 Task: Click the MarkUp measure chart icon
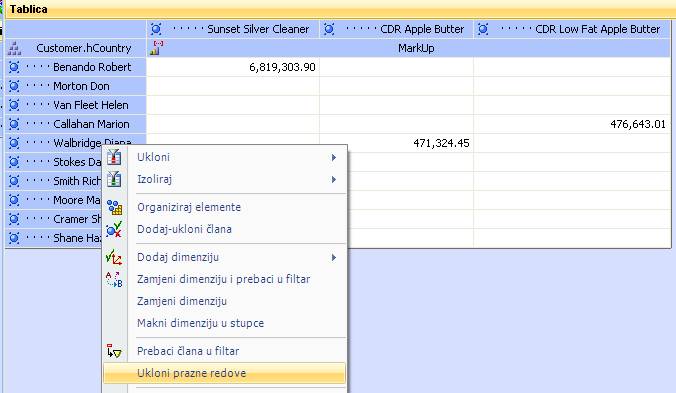[156, 48]
